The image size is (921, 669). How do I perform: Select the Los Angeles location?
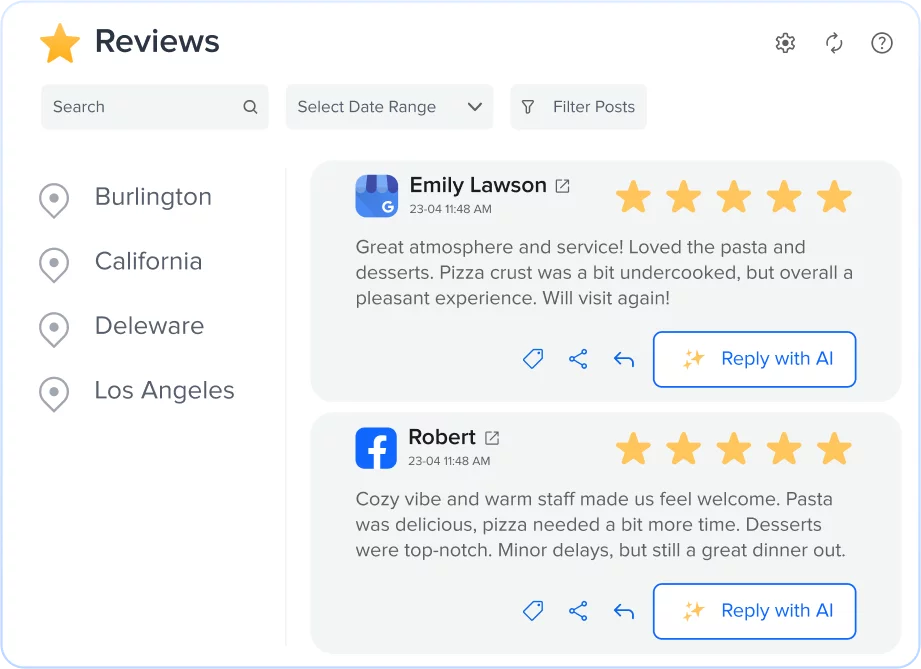[x=164, y=391]
